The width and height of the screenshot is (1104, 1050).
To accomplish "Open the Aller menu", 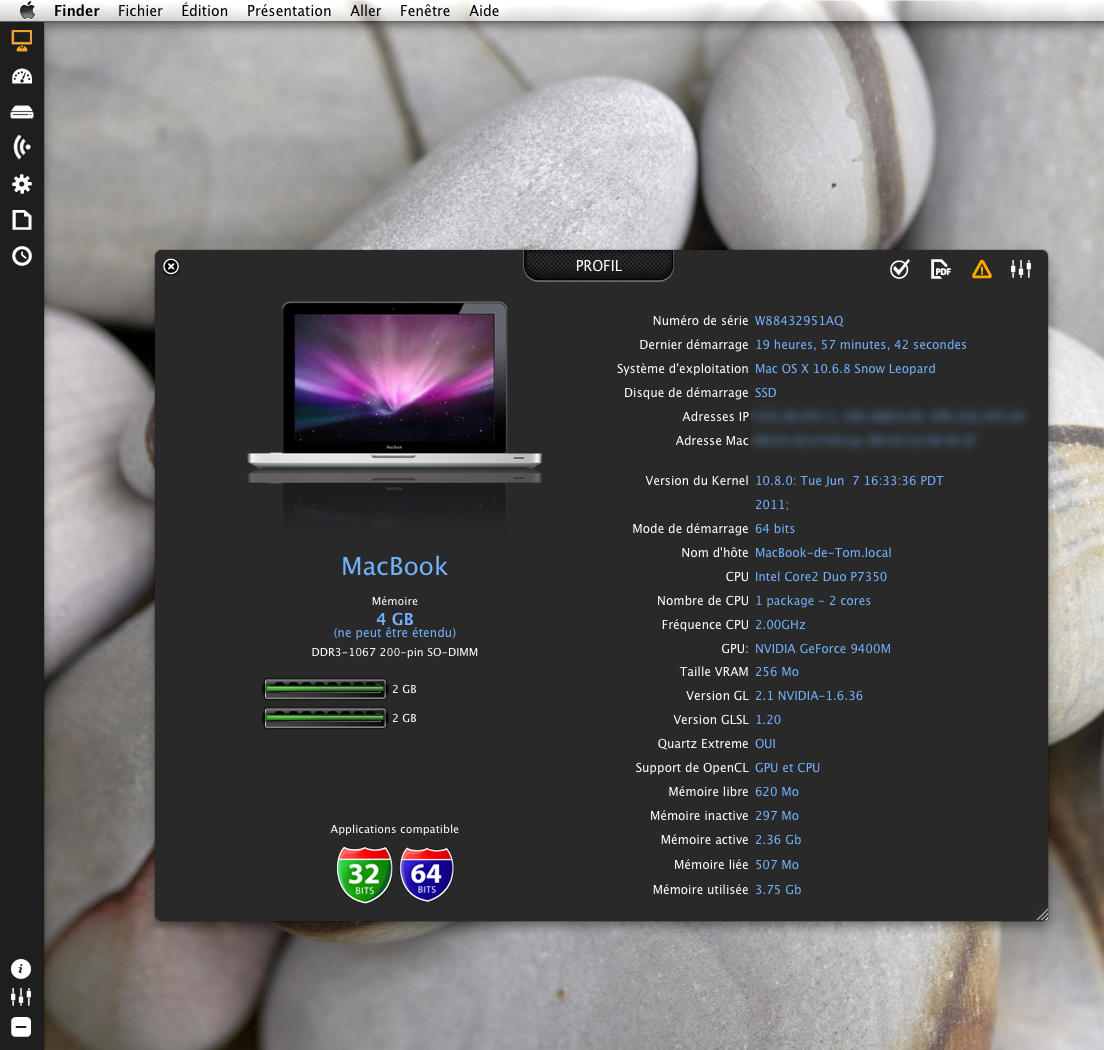I will (365, 11).
